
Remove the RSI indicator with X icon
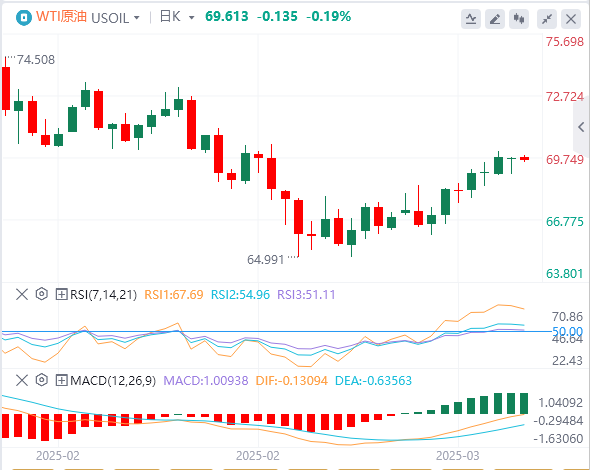22,294
